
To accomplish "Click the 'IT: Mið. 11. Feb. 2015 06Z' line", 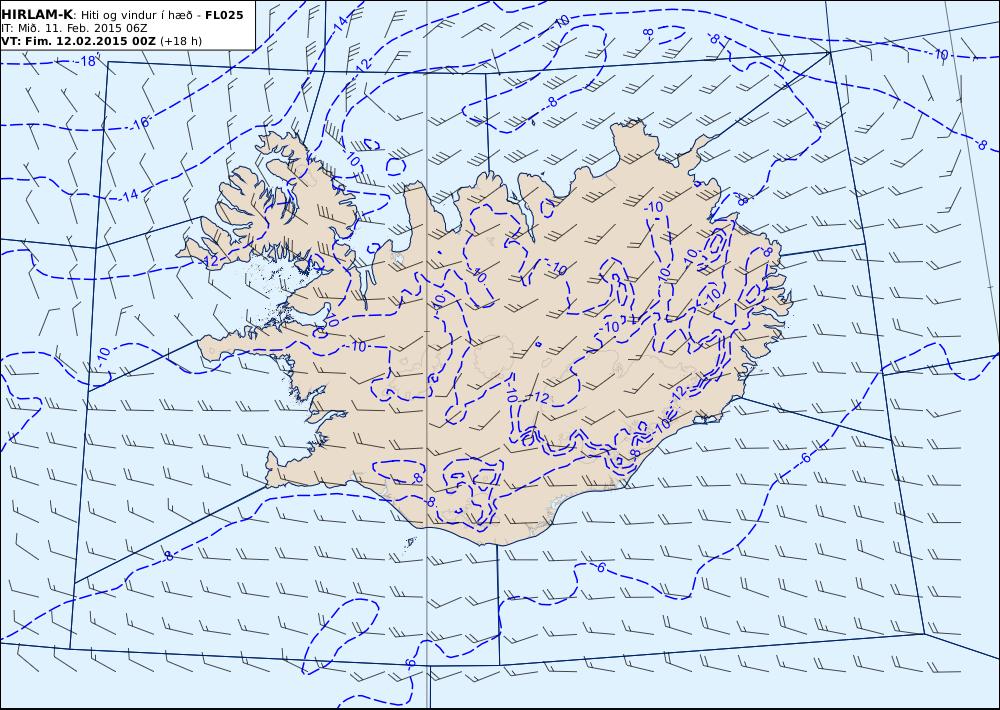I will 75,28.
